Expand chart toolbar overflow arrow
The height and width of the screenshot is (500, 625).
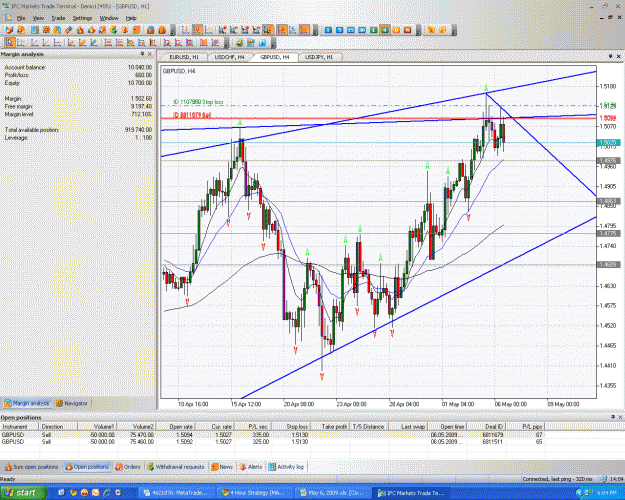(315, 30)
